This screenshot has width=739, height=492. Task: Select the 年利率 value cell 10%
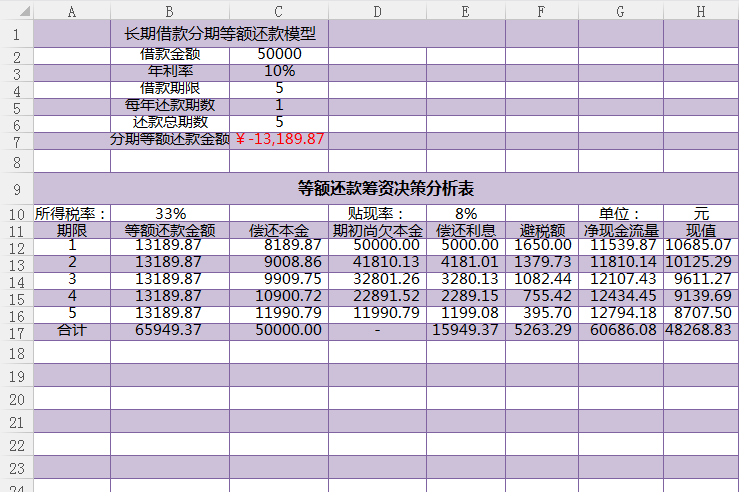(279, 72)
